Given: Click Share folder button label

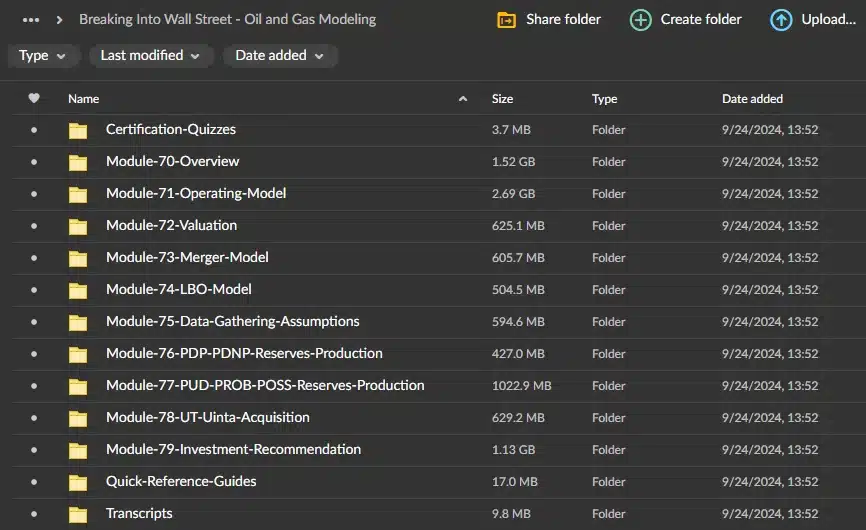Looking at the screenshot, I should tap(563, 19).
